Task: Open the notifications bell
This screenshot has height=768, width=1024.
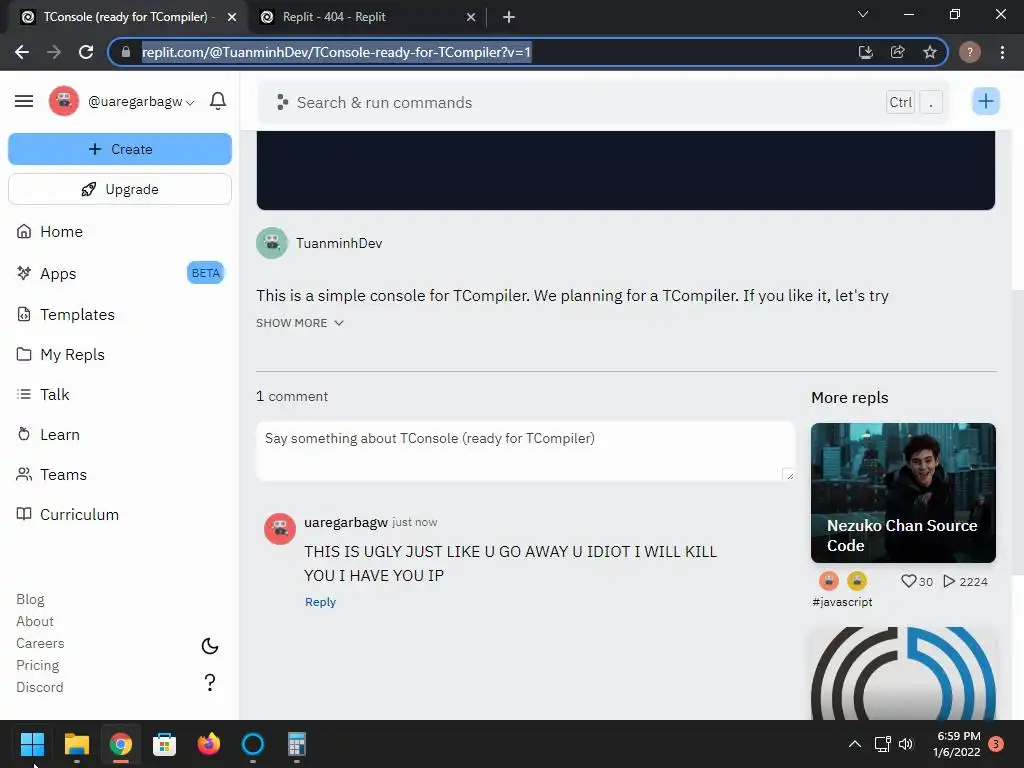Action: pos(217,101)
